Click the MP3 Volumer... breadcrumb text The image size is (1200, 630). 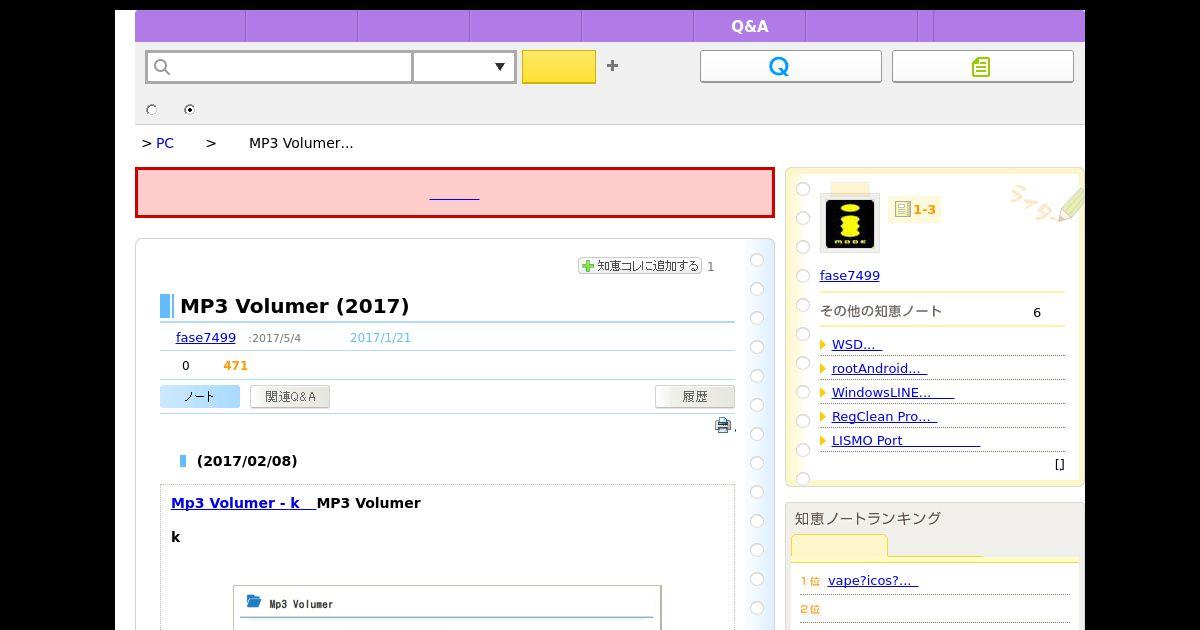[x=301, y=143]
